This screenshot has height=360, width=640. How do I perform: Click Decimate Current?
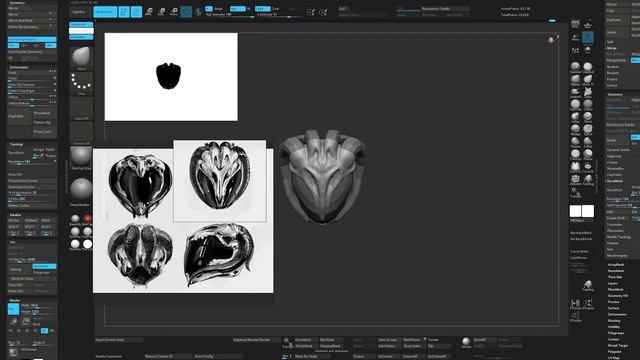pos(32,187)
